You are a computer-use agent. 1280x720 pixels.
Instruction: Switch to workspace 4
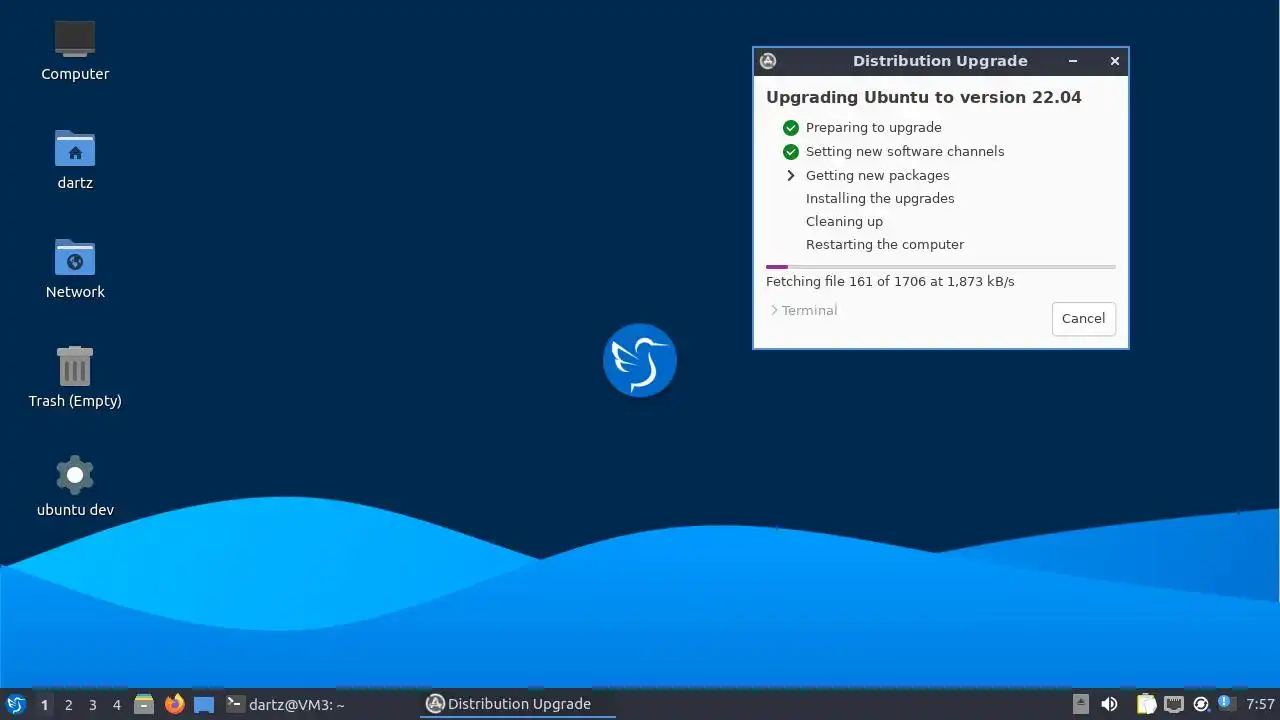[x=117, y=704]
